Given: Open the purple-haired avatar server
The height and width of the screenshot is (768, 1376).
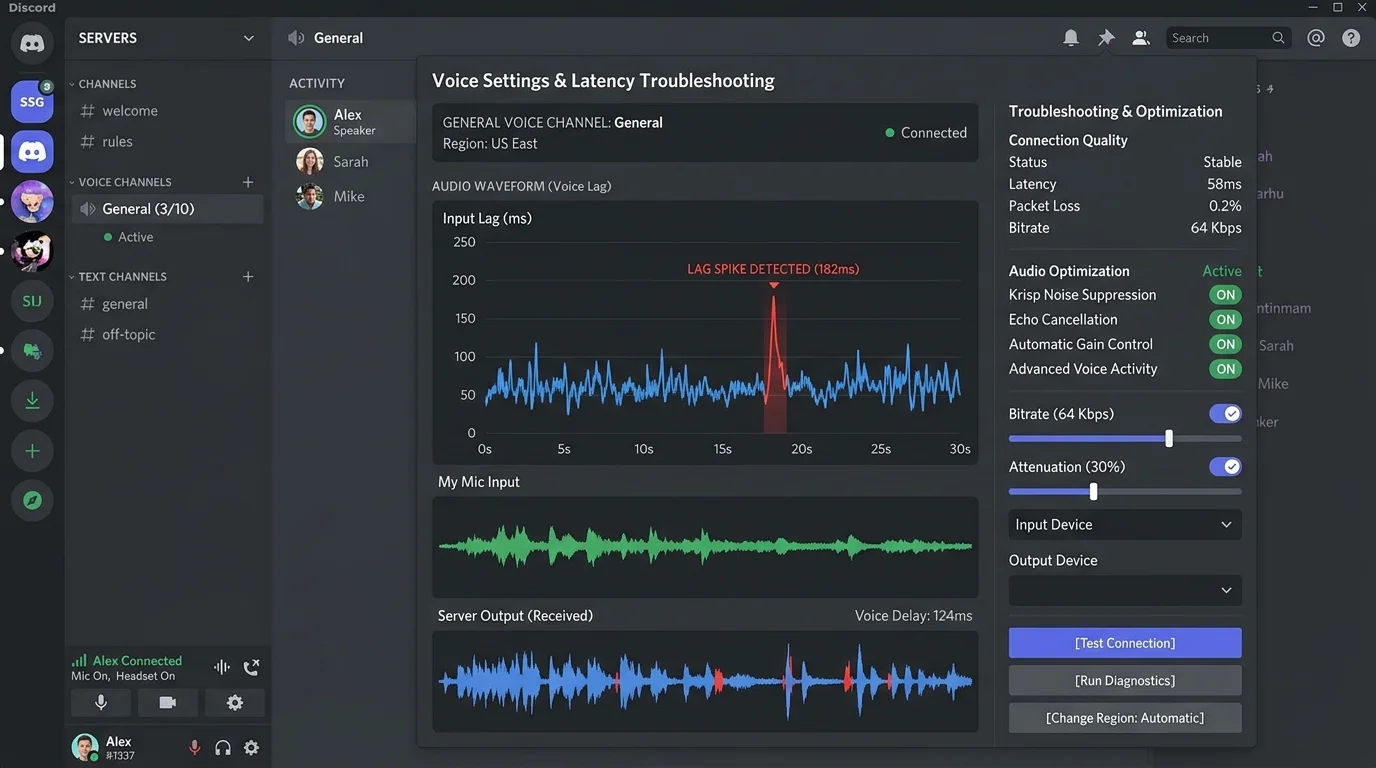Looking at the screenshot, I should point(32,202).
